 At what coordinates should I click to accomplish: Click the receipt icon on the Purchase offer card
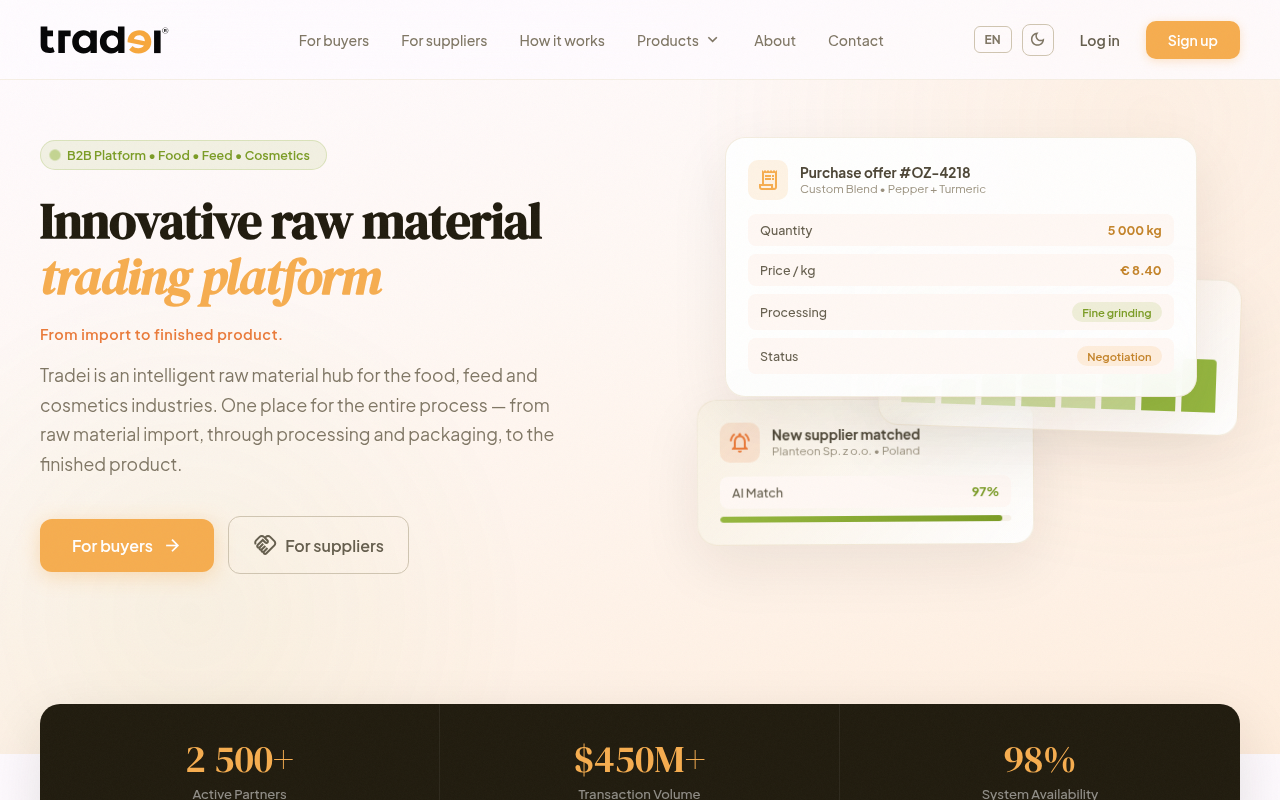[x=768, y=180]
